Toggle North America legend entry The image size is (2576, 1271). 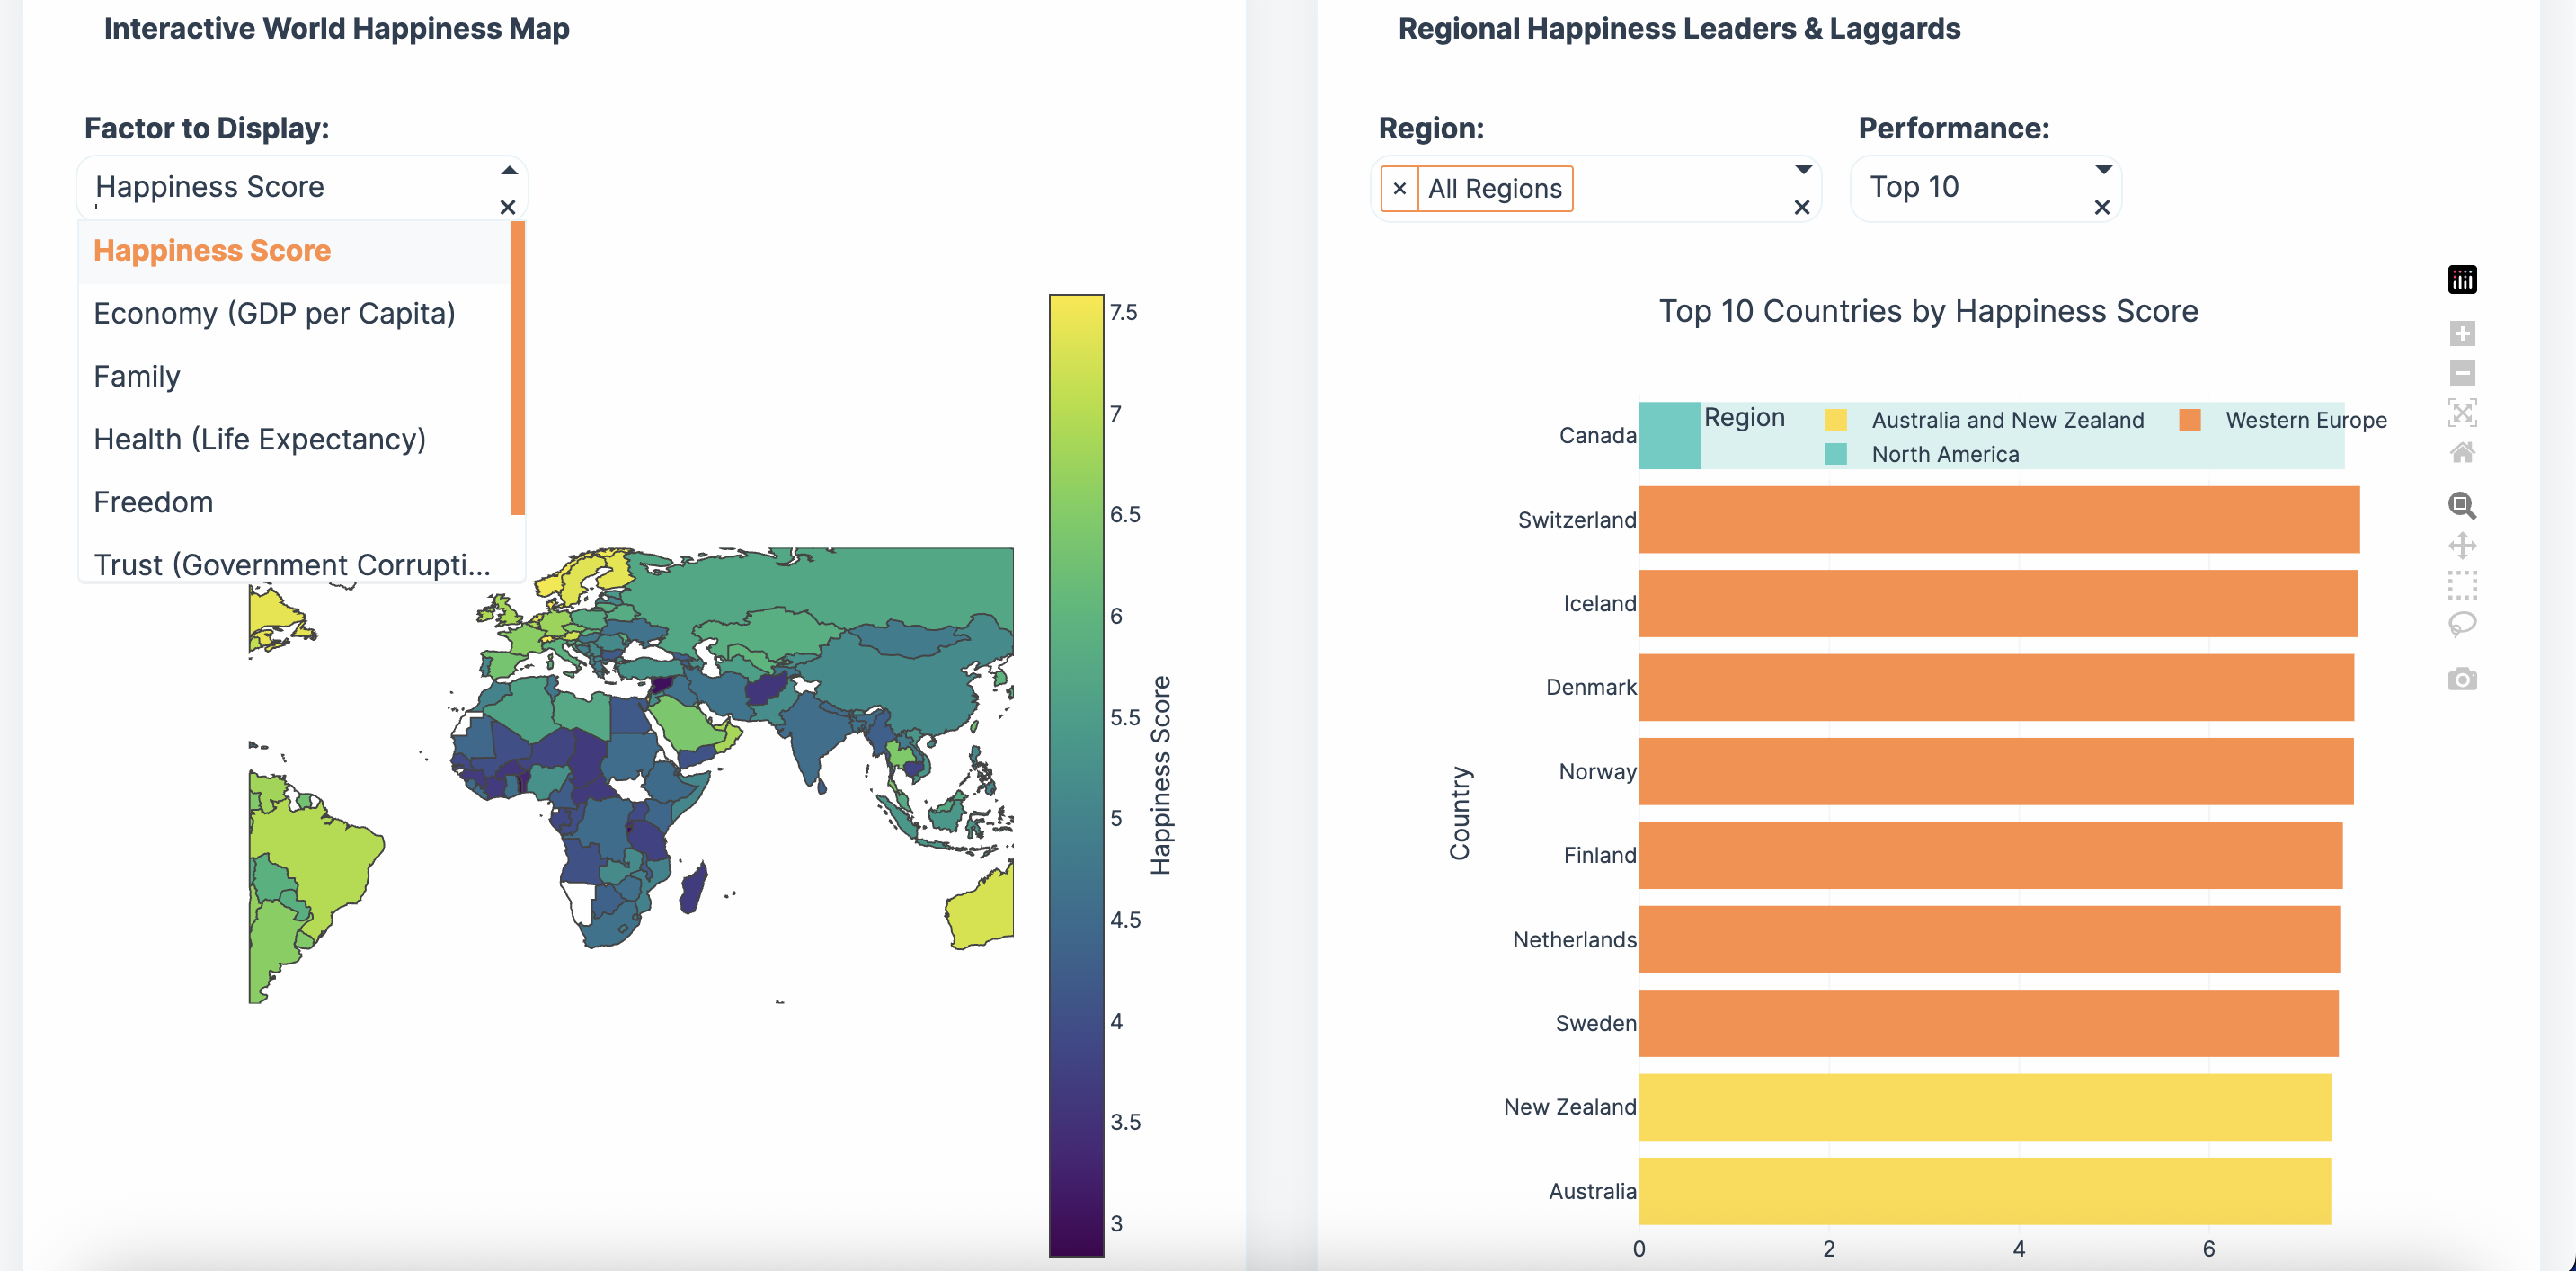1944,454
